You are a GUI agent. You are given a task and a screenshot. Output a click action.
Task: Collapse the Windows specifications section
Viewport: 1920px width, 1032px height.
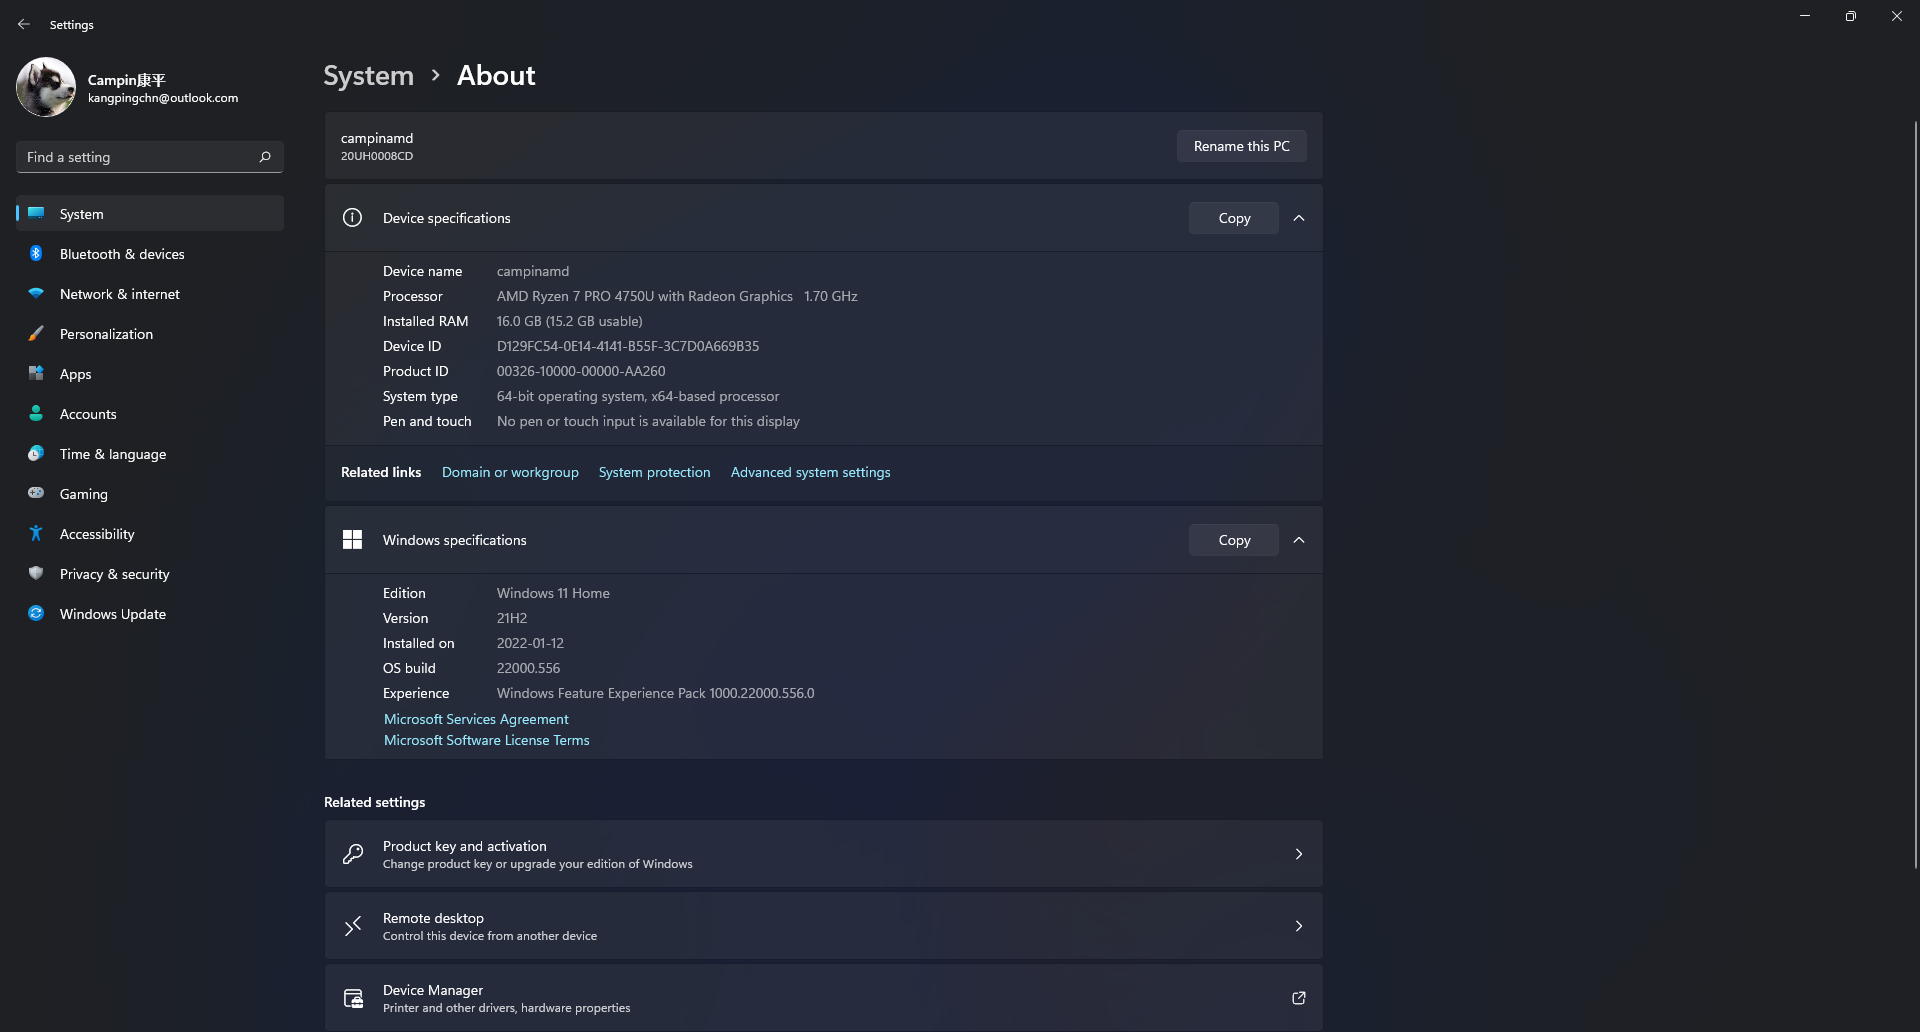point(1299,540)
